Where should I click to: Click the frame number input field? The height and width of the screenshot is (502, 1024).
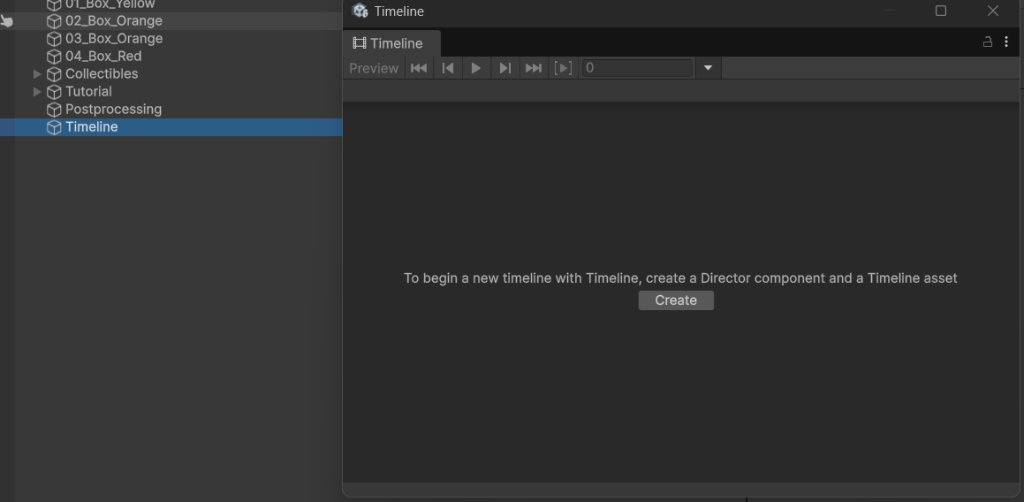637,68
